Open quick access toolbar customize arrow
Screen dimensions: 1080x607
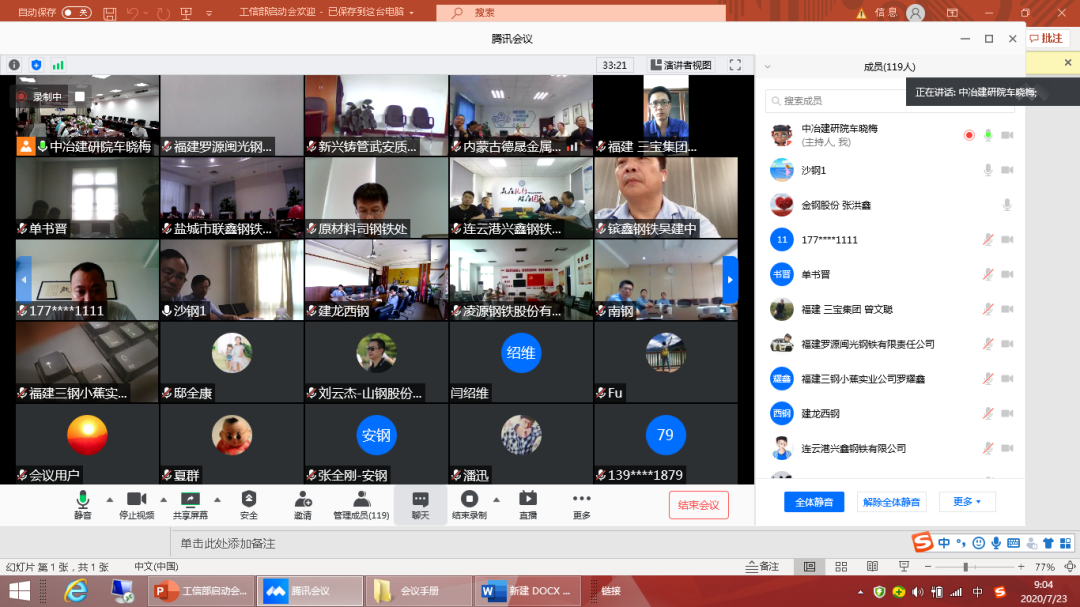pyautogui.click(x=209, y=12)
